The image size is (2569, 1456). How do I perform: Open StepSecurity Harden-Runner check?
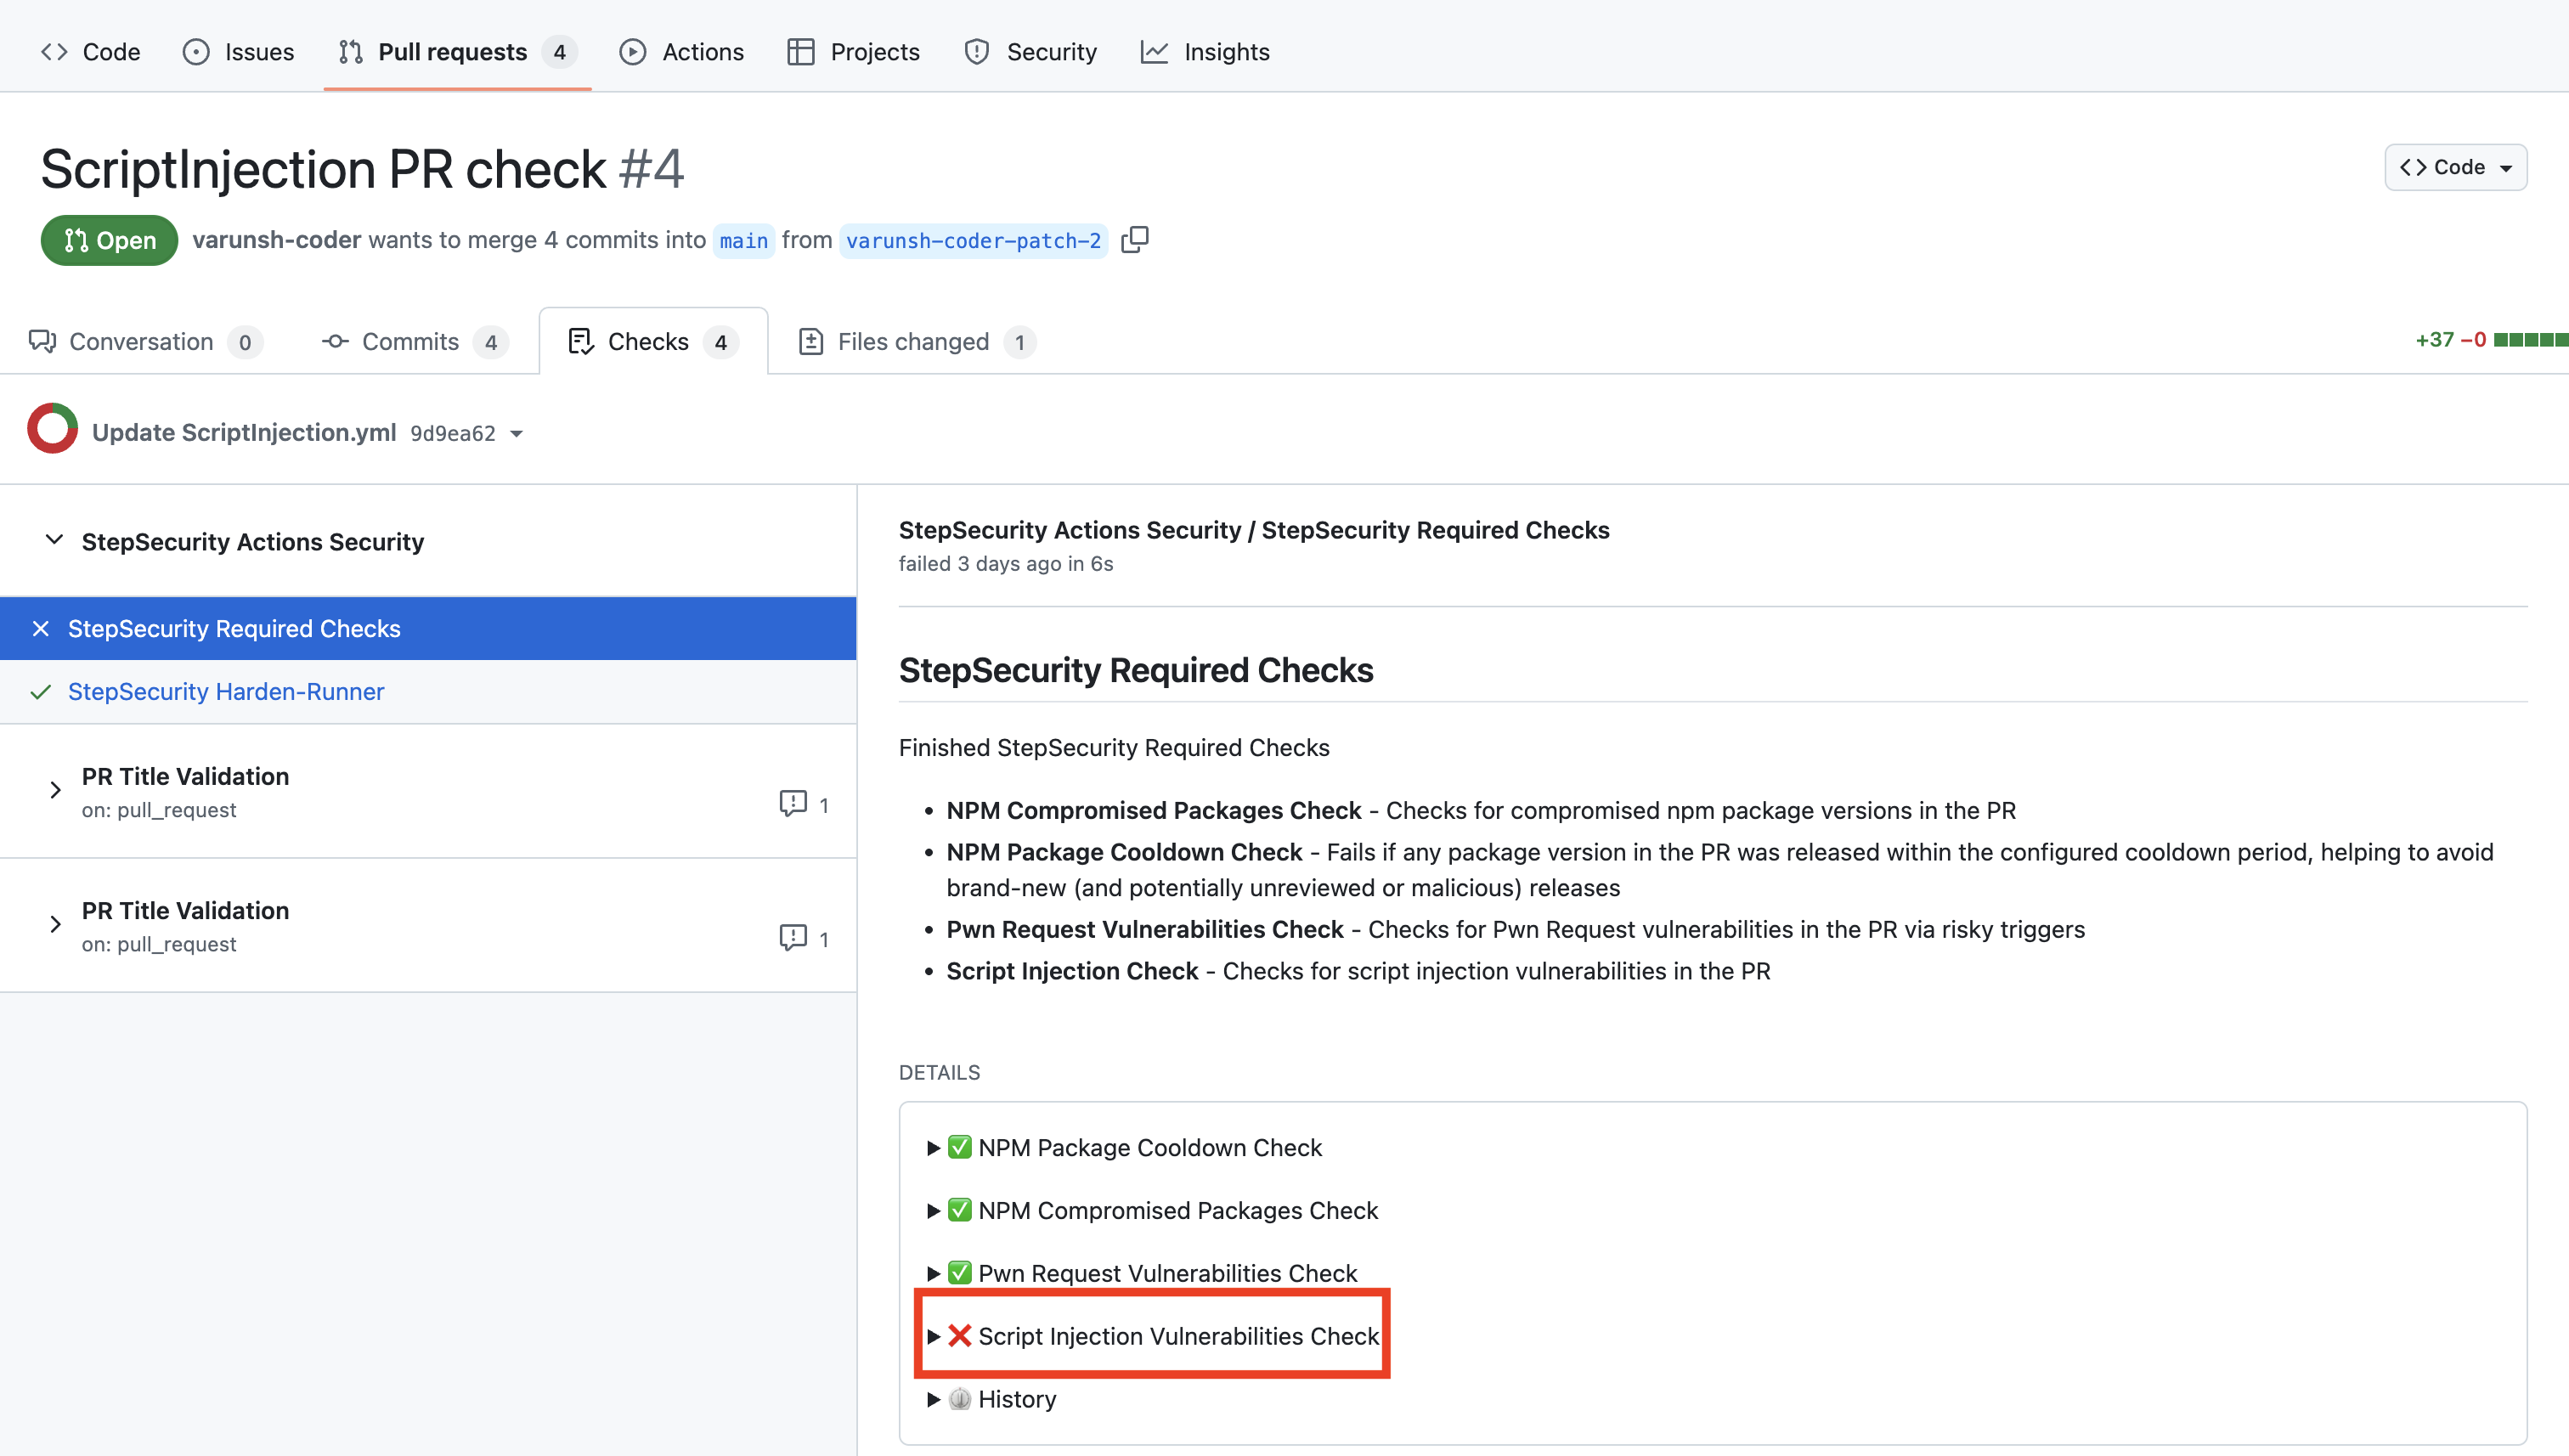click(226, 692)
